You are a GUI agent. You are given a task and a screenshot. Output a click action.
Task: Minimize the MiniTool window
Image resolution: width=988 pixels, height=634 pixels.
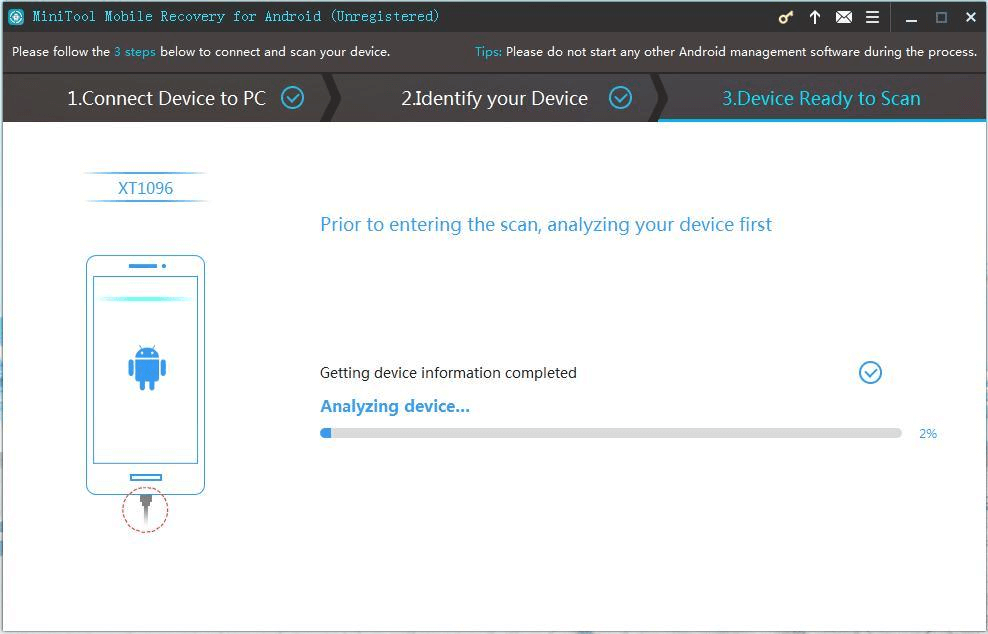pos(911,18)
